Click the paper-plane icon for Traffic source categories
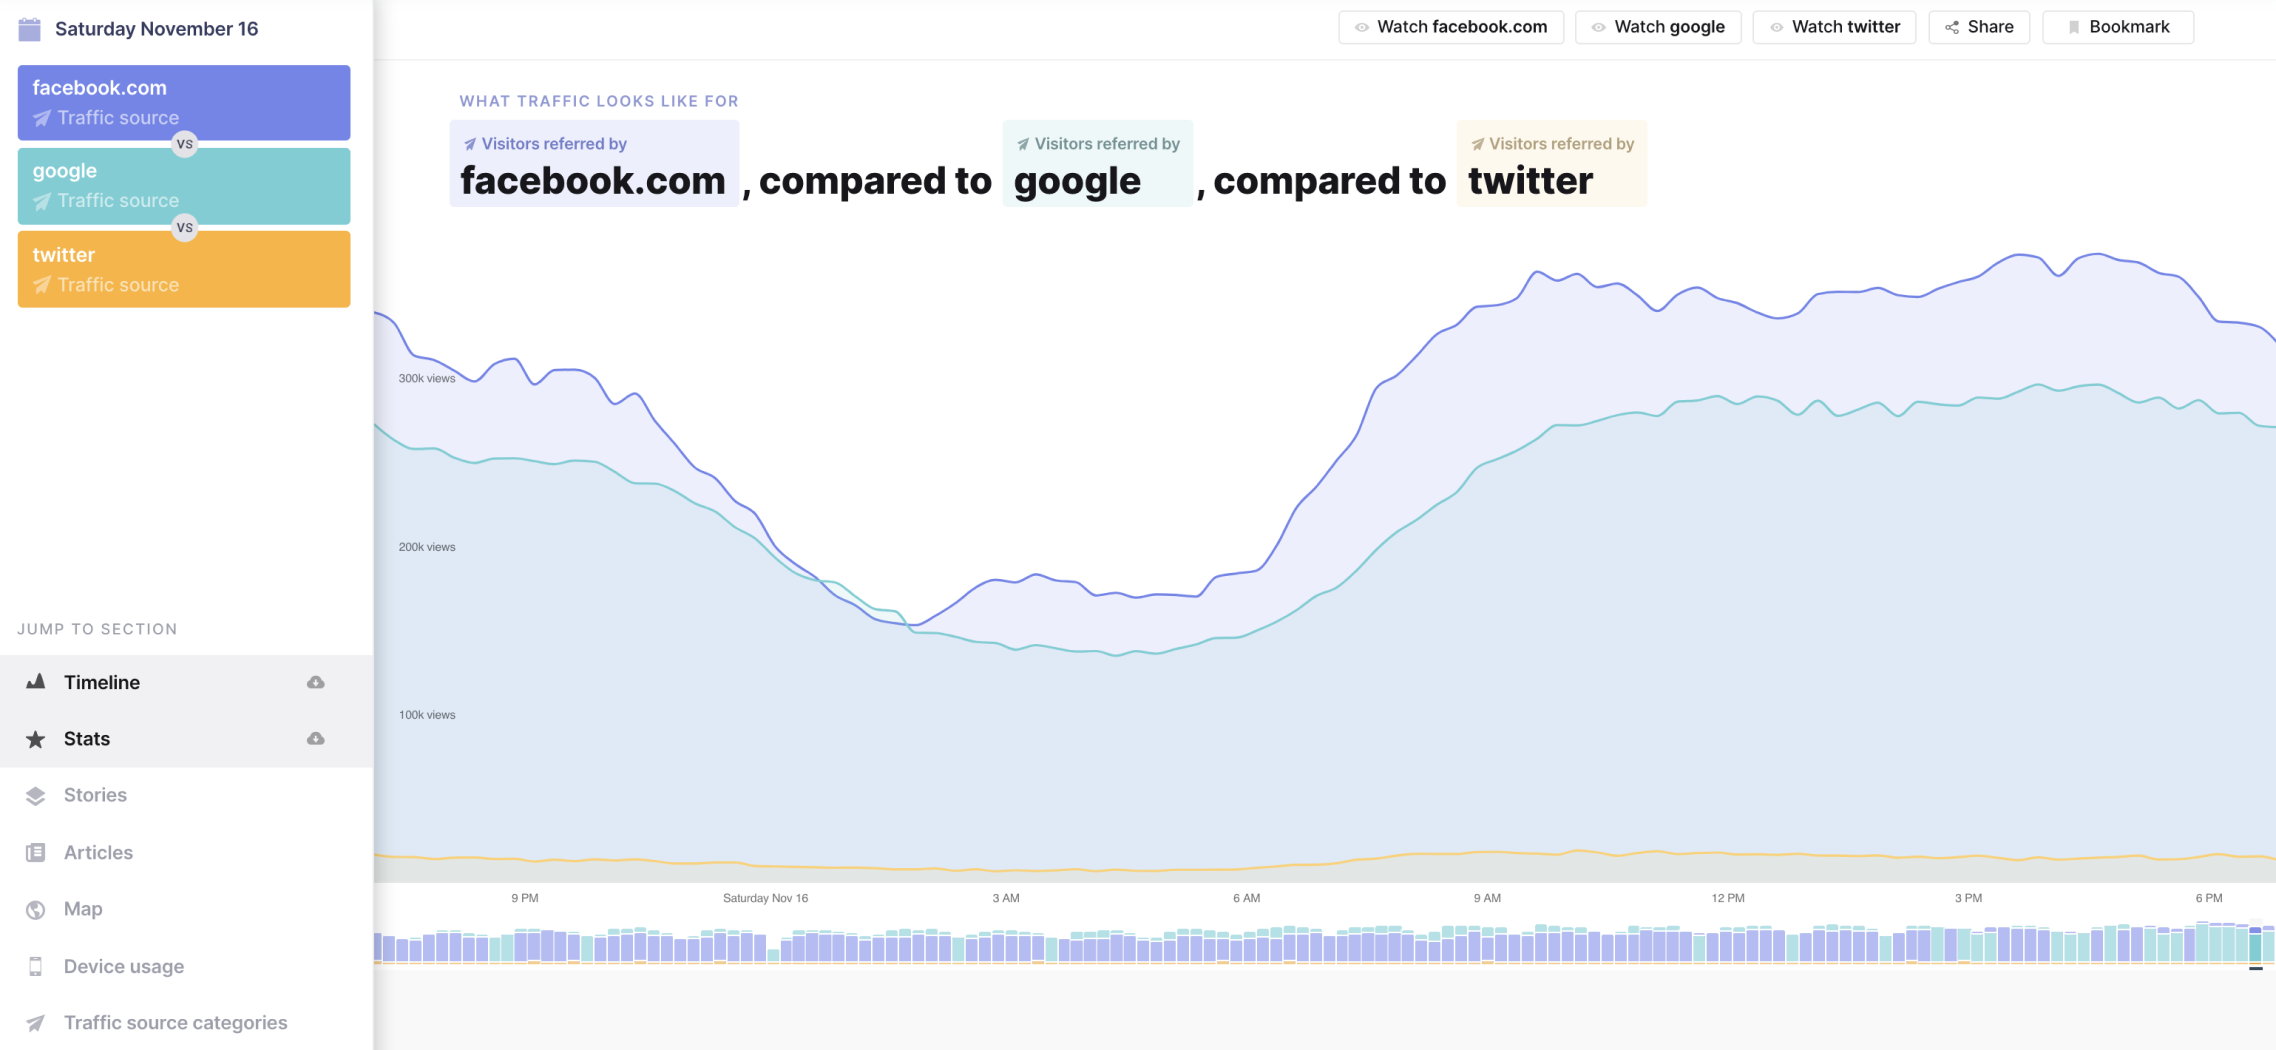Viewport: 2276px width, 1050px height. click(x=36, y=1022)
